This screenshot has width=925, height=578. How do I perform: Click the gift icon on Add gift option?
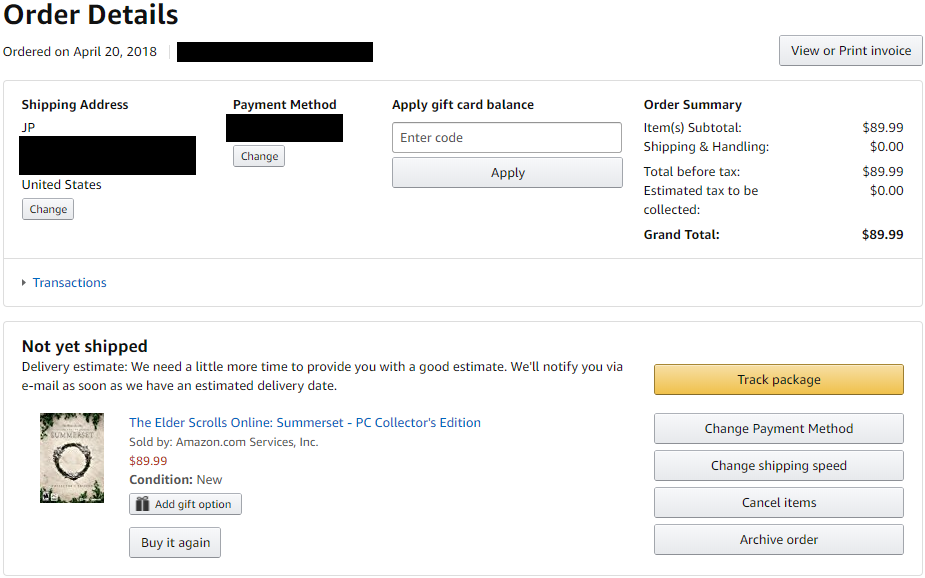142,504
